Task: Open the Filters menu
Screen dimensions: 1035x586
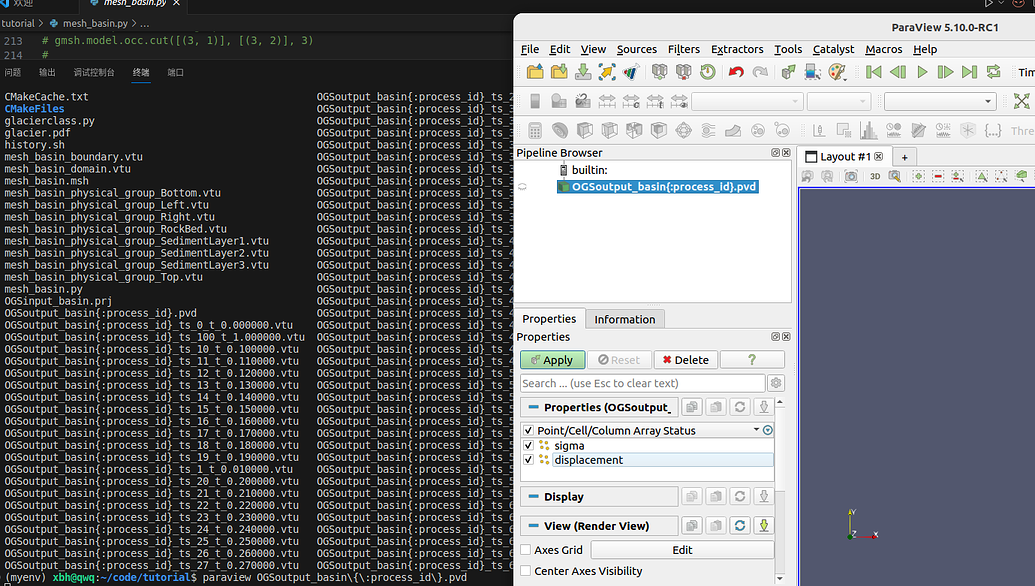Action: click(x=684, y=49)
